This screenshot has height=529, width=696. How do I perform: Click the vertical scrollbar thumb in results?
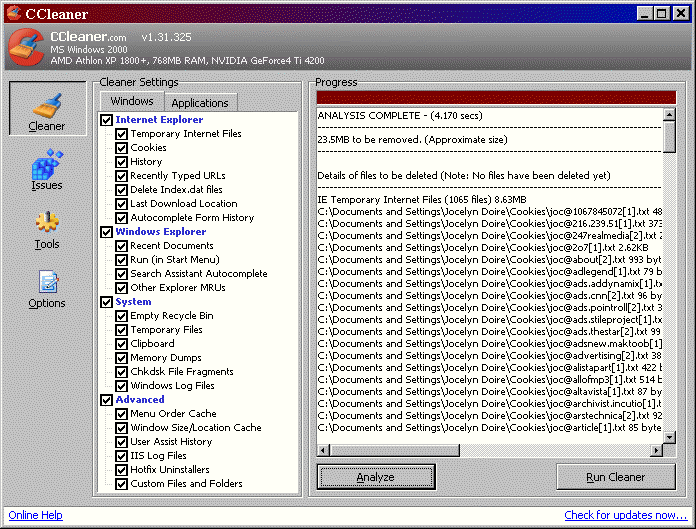point(669,137)
